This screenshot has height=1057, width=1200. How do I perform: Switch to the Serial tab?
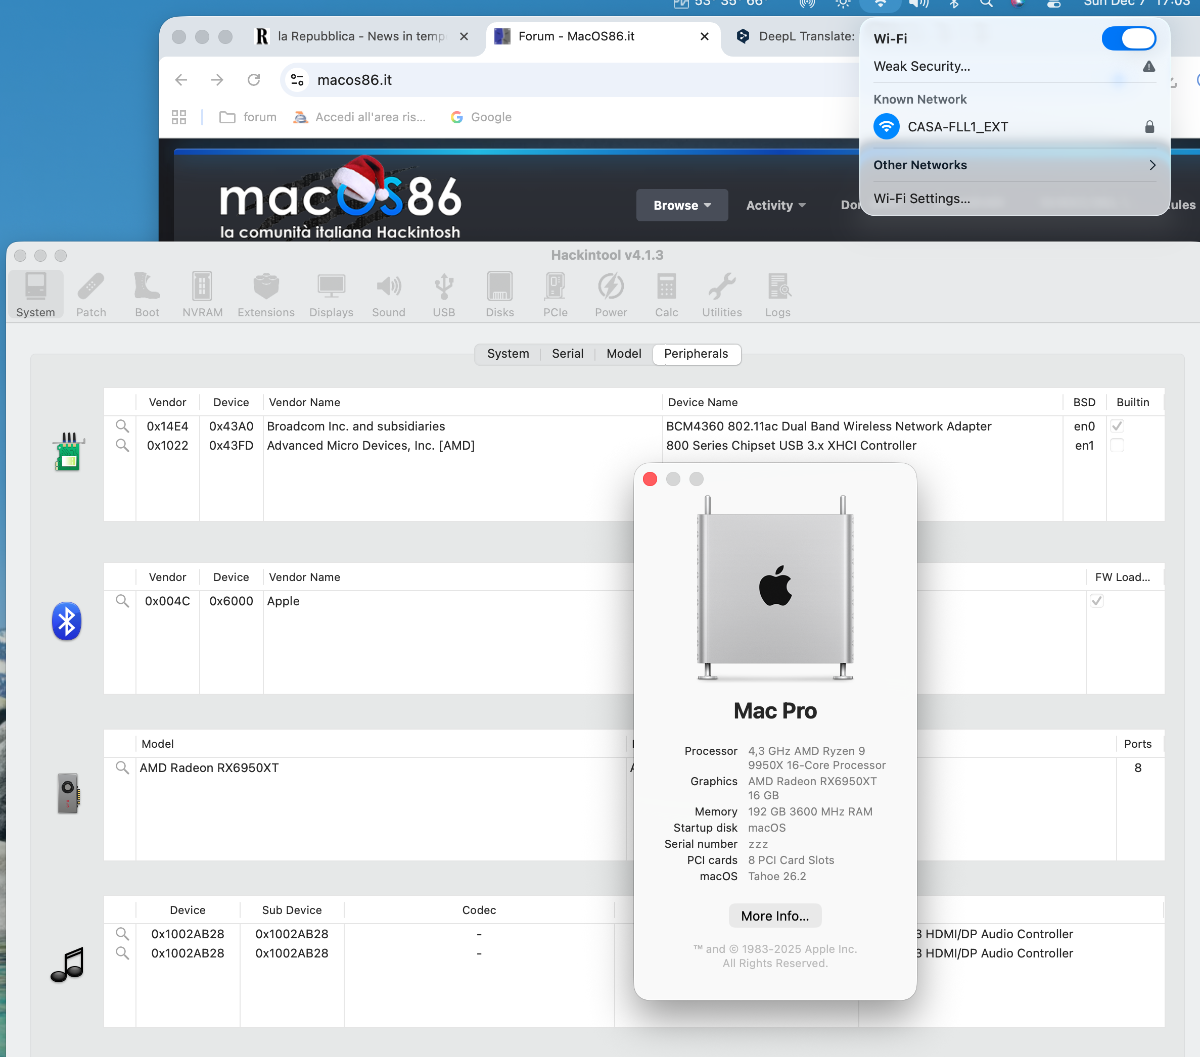[567, 354]
